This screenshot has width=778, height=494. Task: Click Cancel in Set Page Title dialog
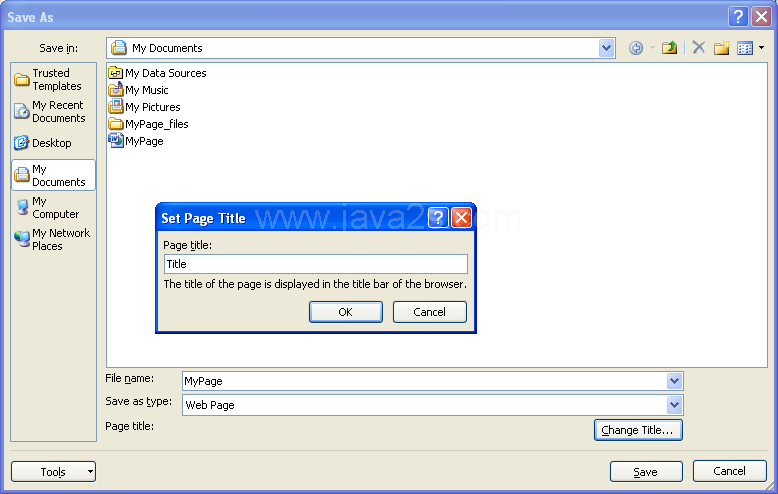(430, 312)
